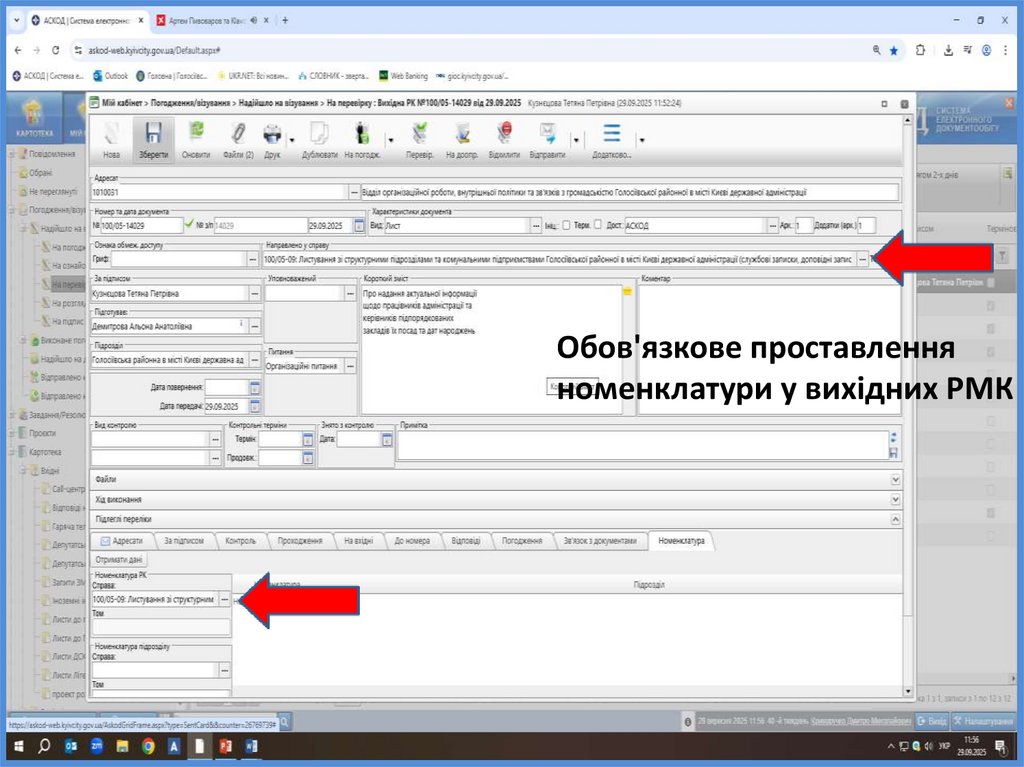Image resolution: width=1024 pixels, height=767 pixels.
Task: Open calendar for Дата передачі
Action: (255, 406)
